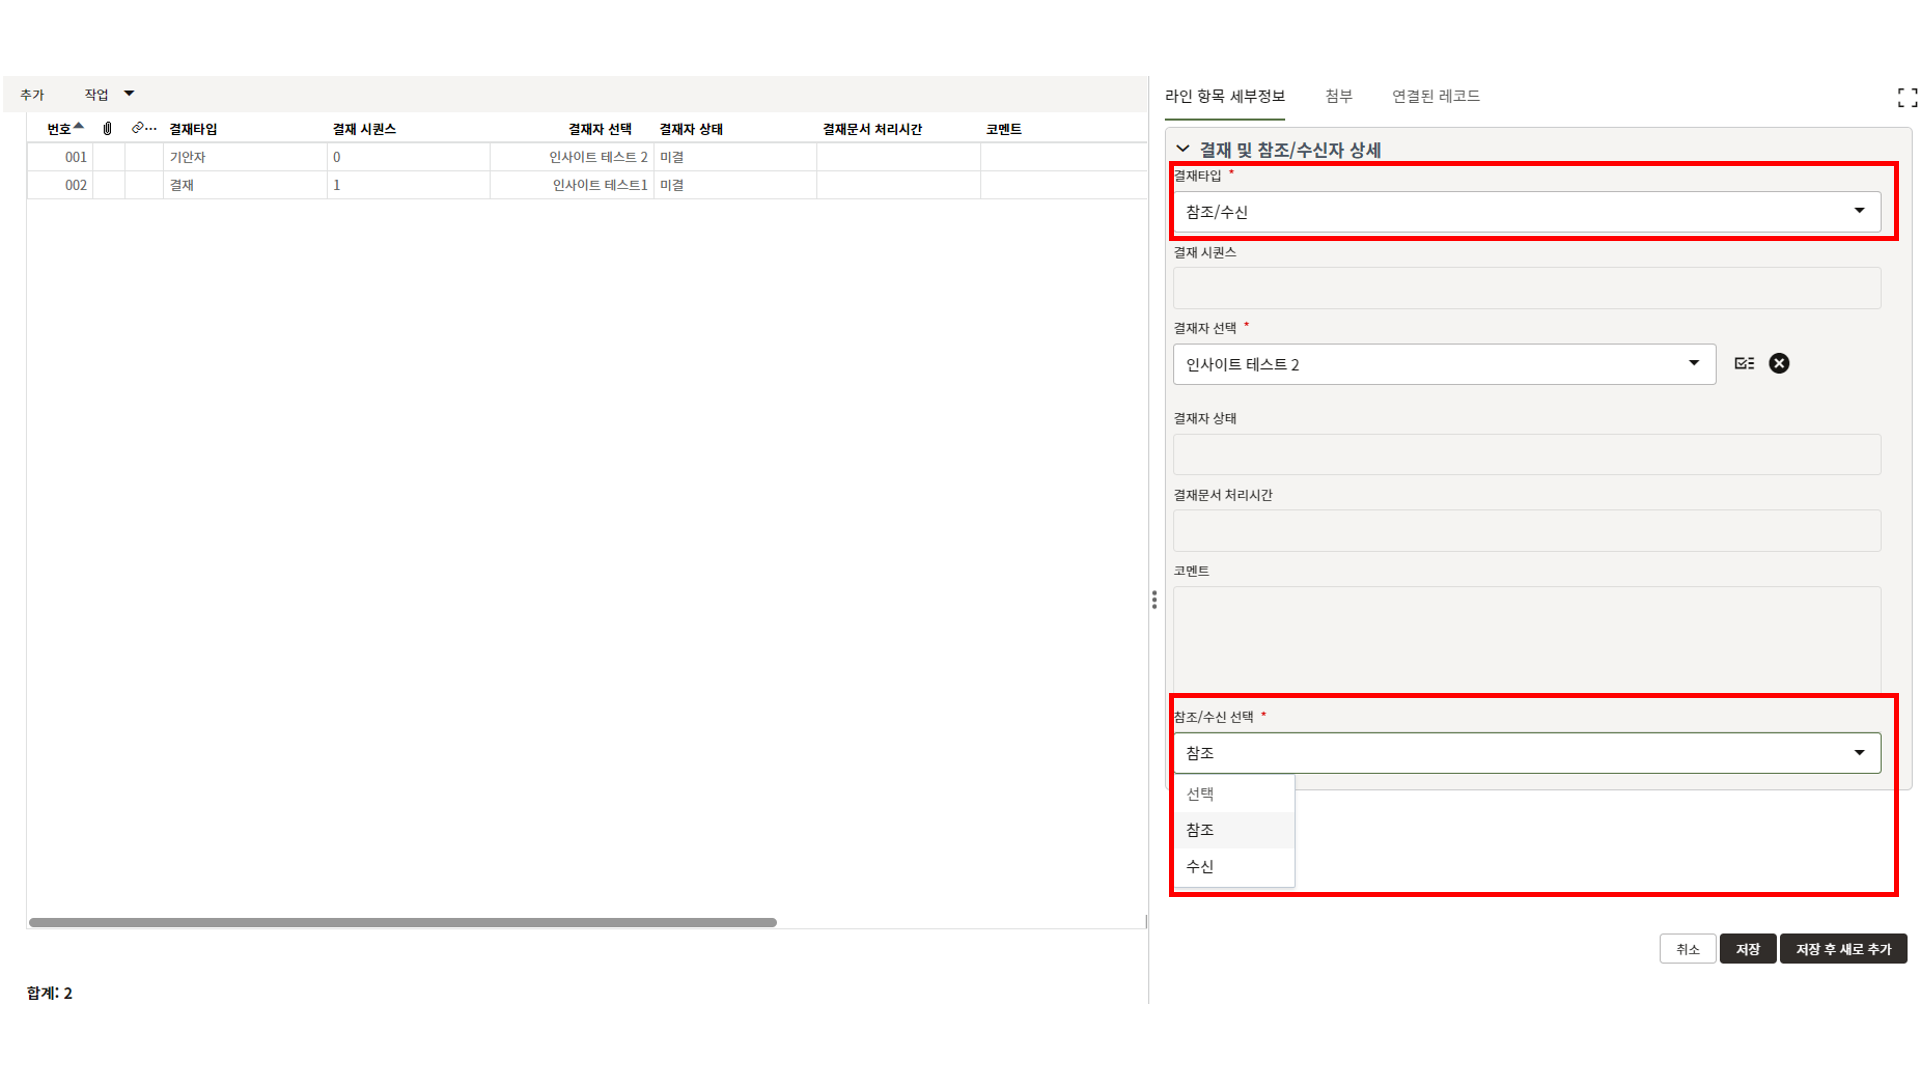
Task: Click the clear approver X icon
Action: point(1779,364)
